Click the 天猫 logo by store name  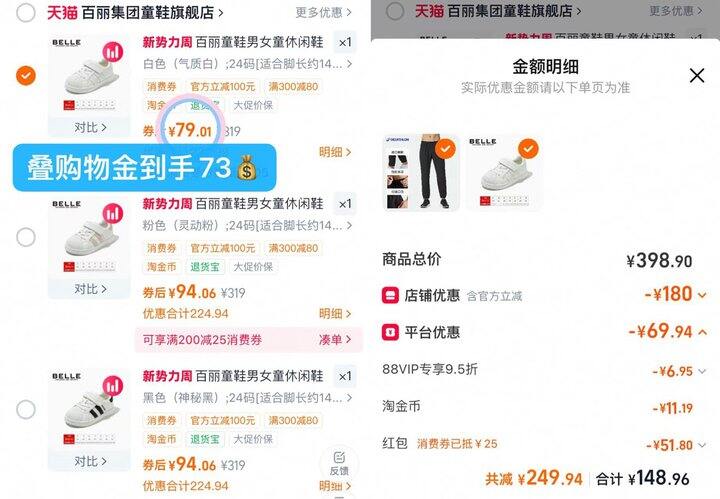point(62,12)
